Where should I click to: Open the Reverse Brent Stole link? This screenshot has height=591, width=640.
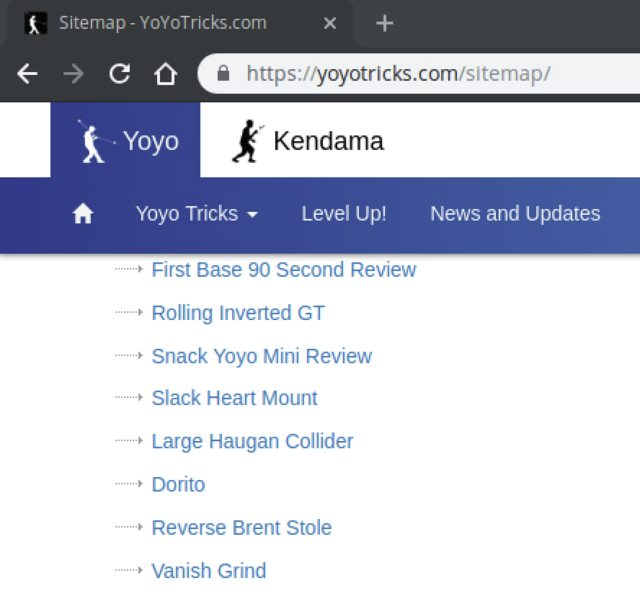pos(242,528)
